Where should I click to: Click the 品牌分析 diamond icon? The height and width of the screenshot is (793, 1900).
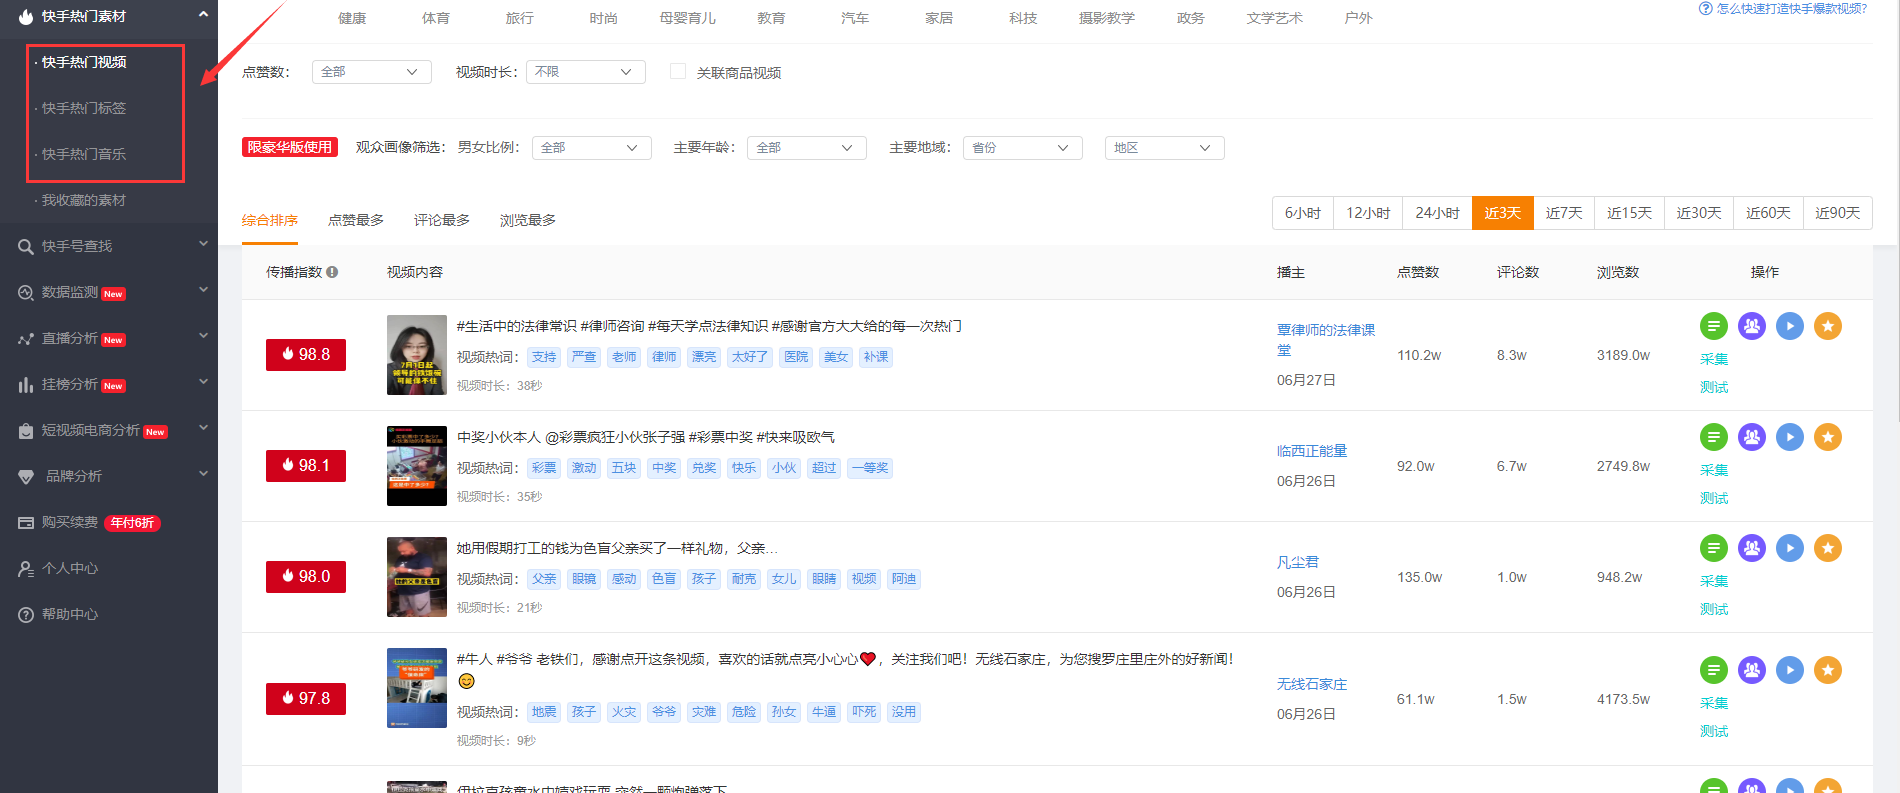tap(26, 477)
